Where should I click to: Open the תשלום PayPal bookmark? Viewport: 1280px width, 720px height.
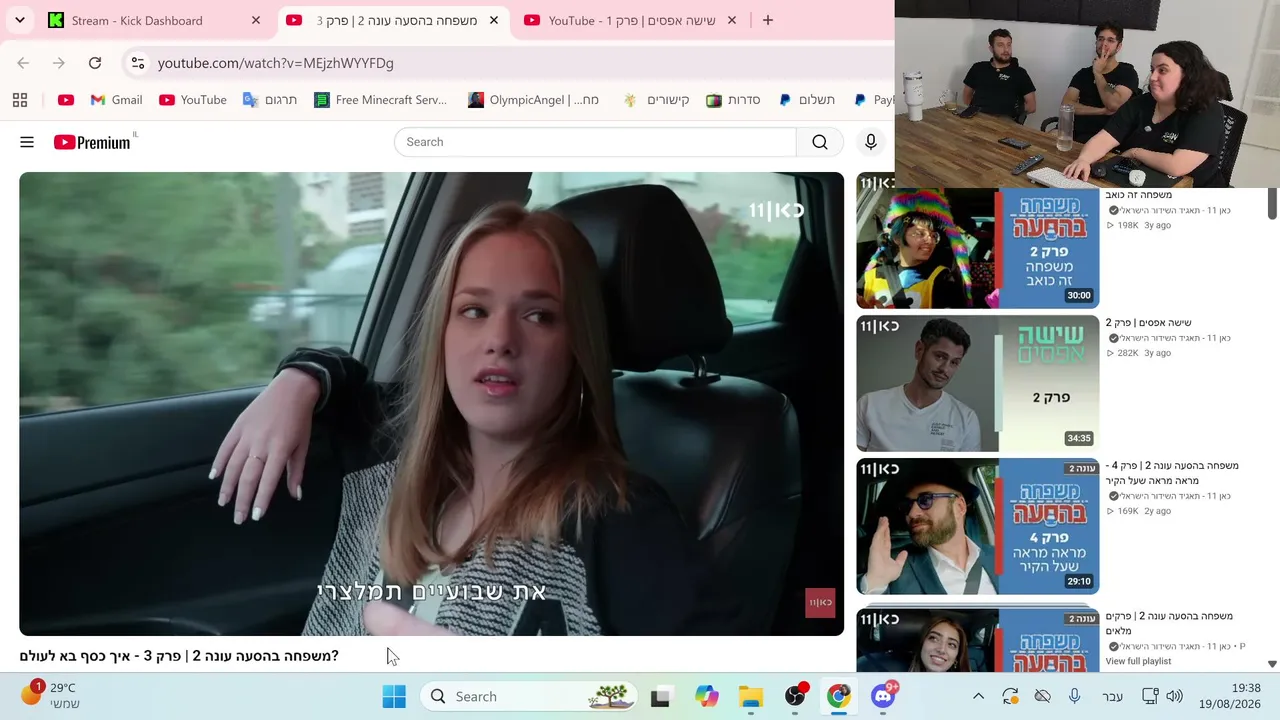coord(807,100)
